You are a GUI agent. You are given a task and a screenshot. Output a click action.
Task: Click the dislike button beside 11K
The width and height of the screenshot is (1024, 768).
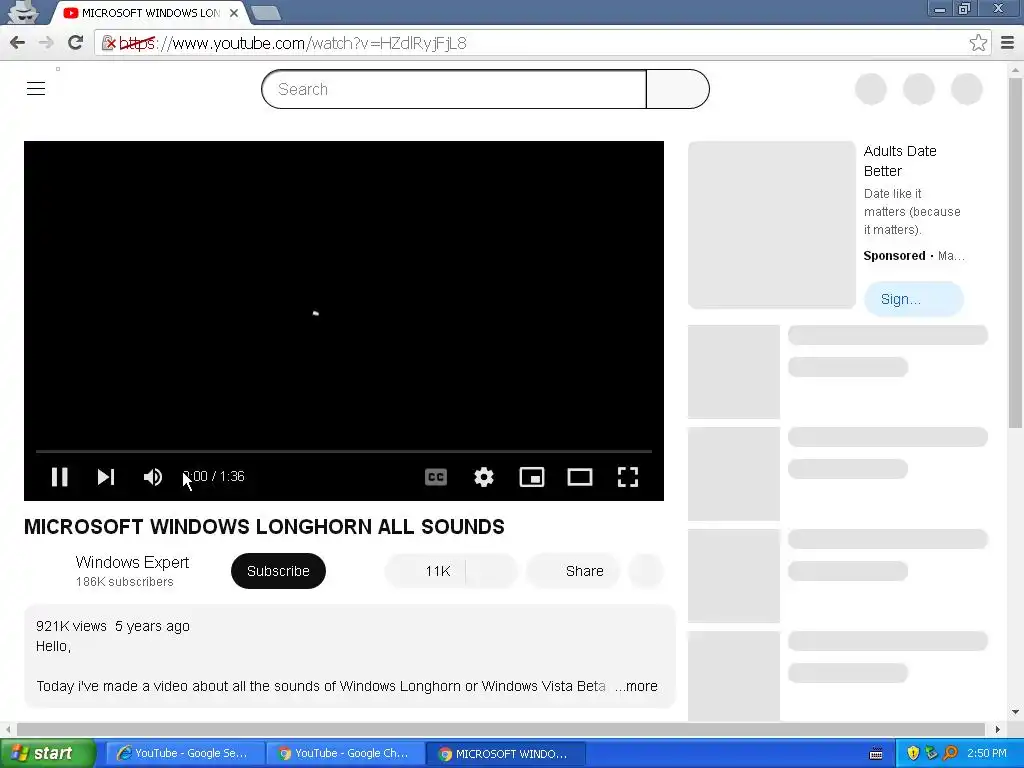click(492, 571)
